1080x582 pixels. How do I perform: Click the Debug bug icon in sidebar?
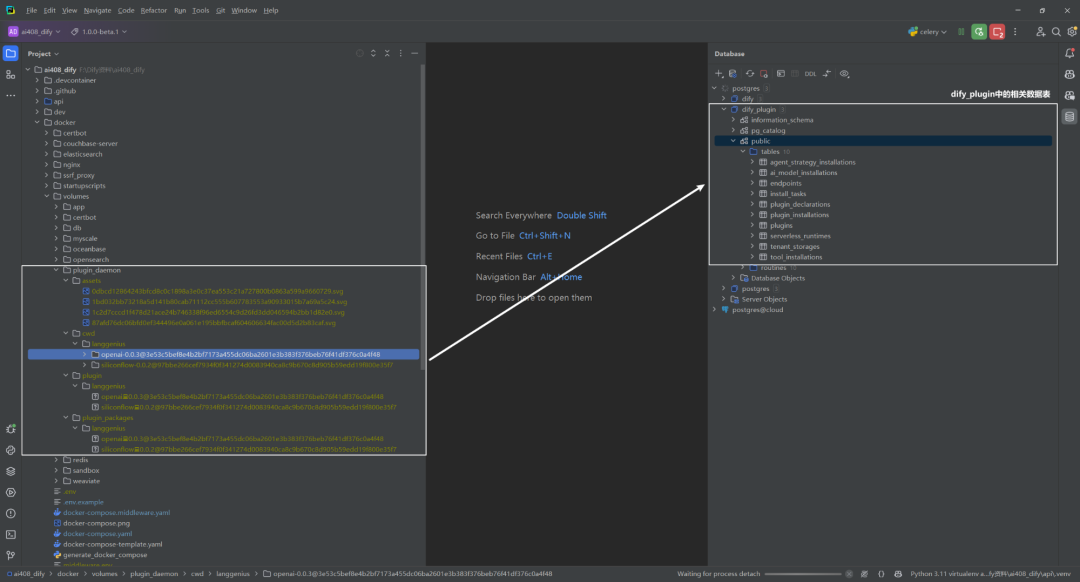click(x=10, y=429)
